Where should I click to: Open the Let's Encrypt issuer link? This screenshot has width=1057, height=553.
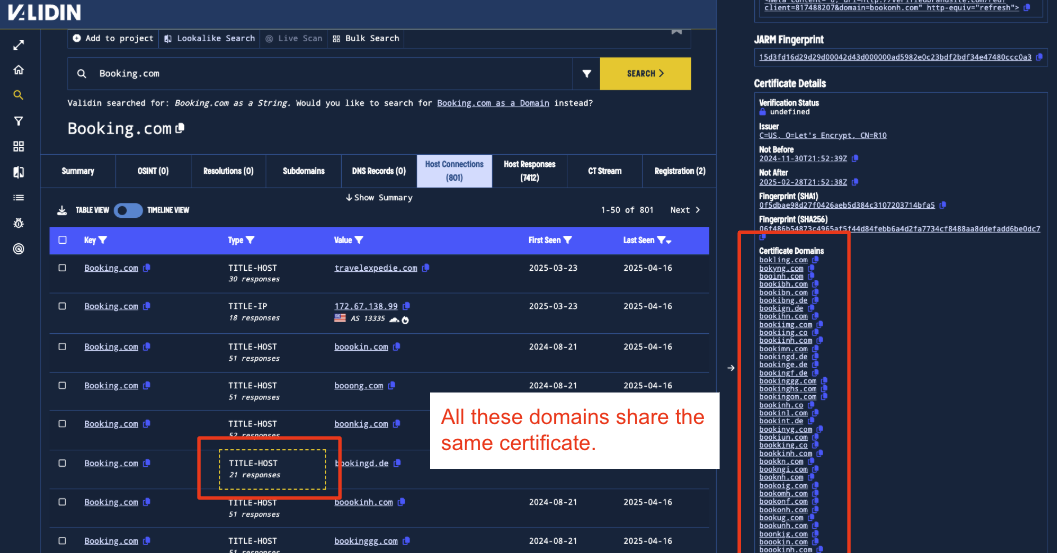(x=822, y=136)
